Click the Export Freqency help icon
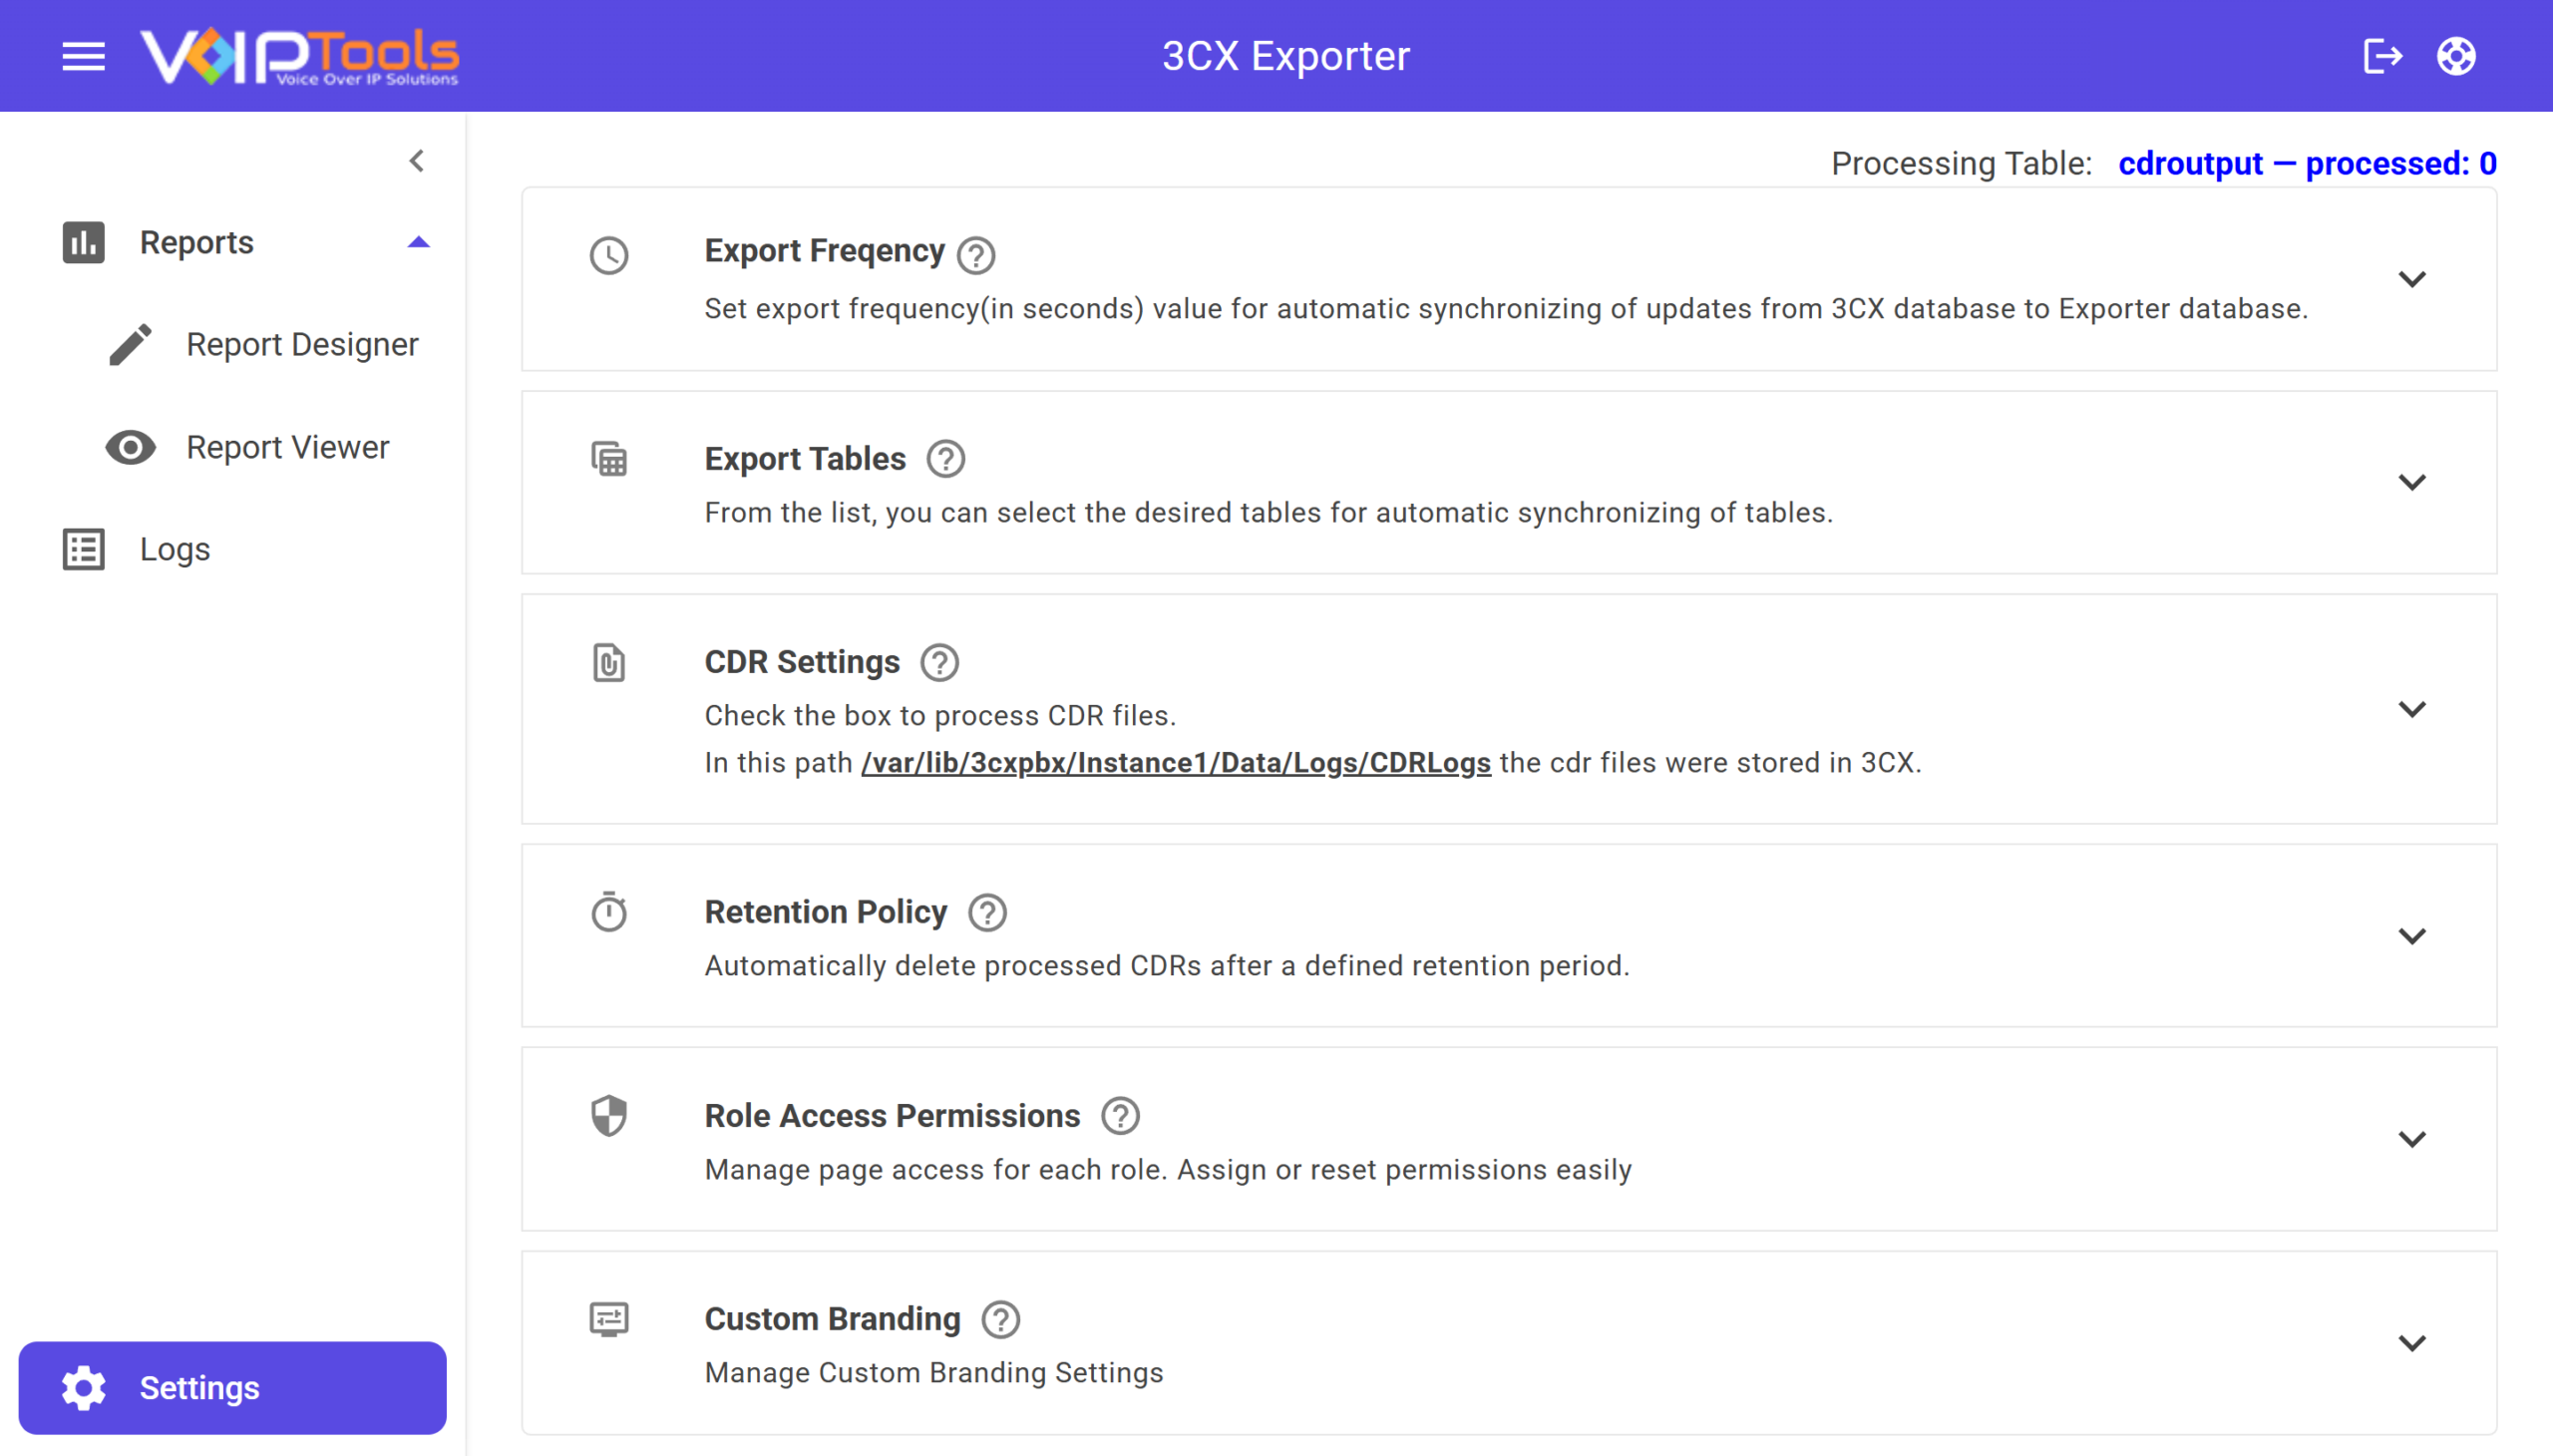The height and width of the screenshot is (1456, 2553). coord(976,254)
